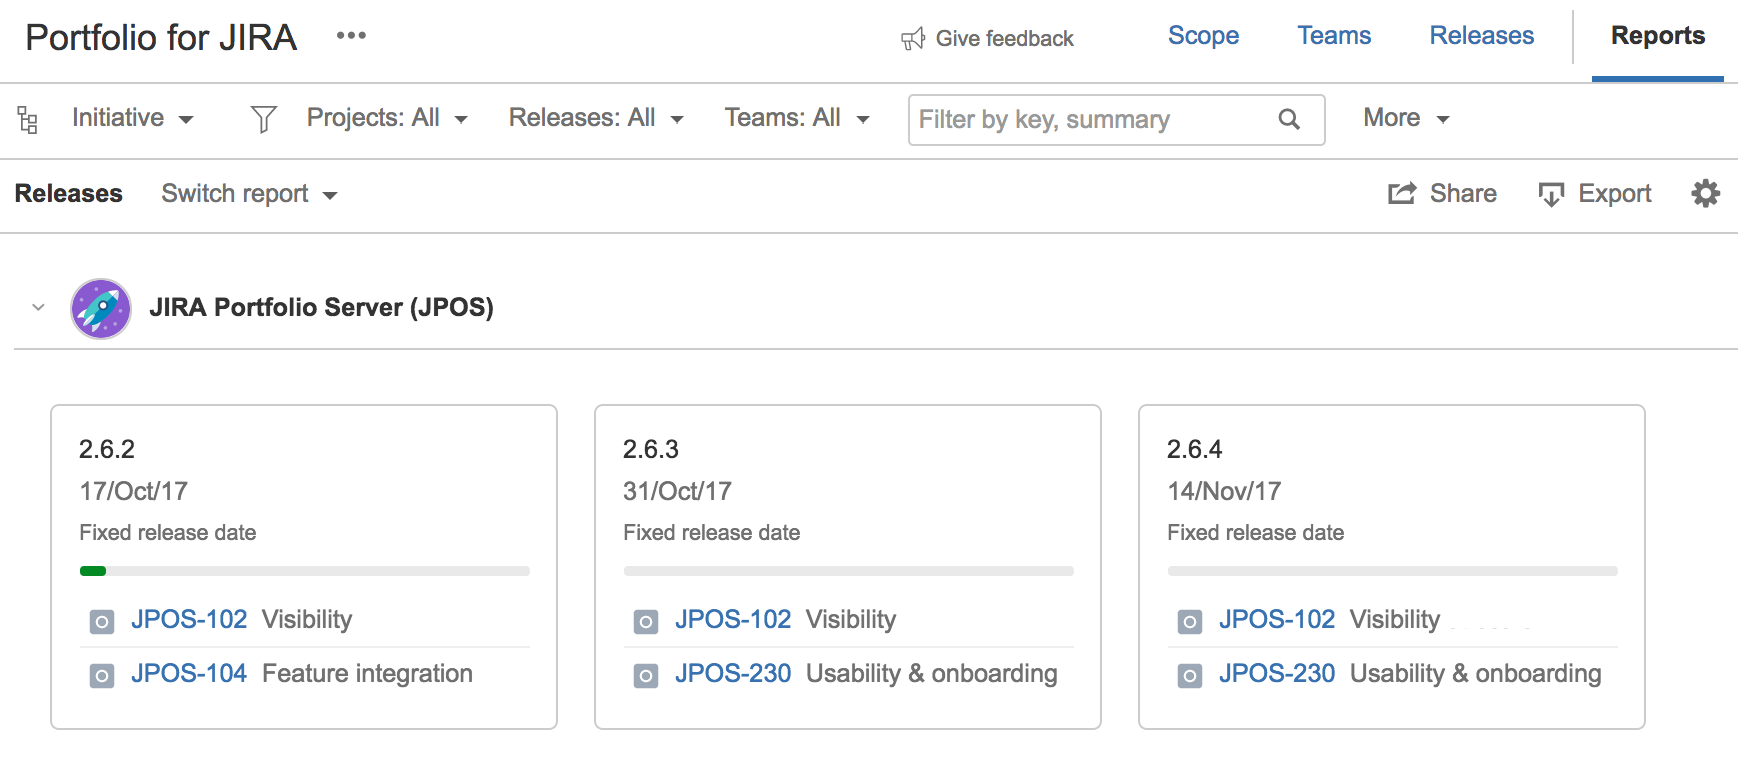The image size is (1738, 758).
Task: Click the 2.6.2 release title
Action: click(x=107, y=450)
